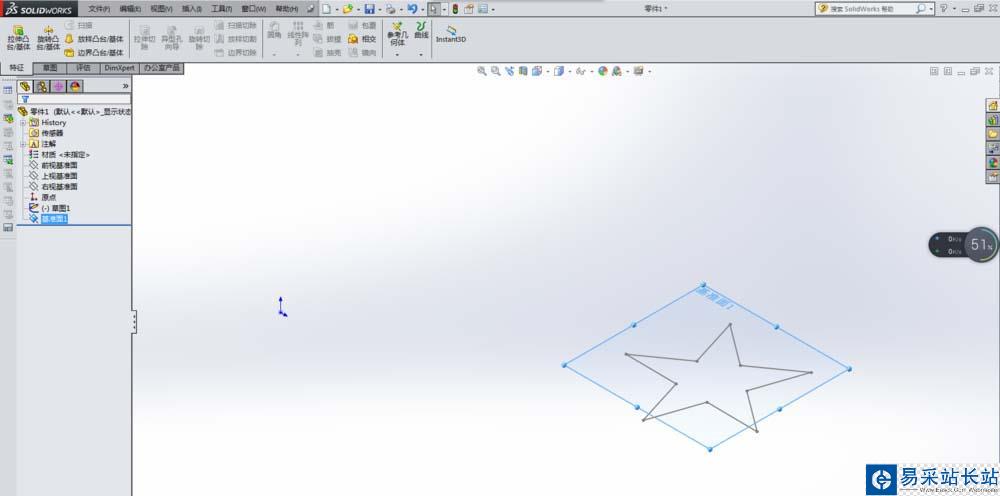This screenshot has height=496, width=1000.
Task: Select the 放样凸台/基体 loft boss tool
Action: [94, 39]
